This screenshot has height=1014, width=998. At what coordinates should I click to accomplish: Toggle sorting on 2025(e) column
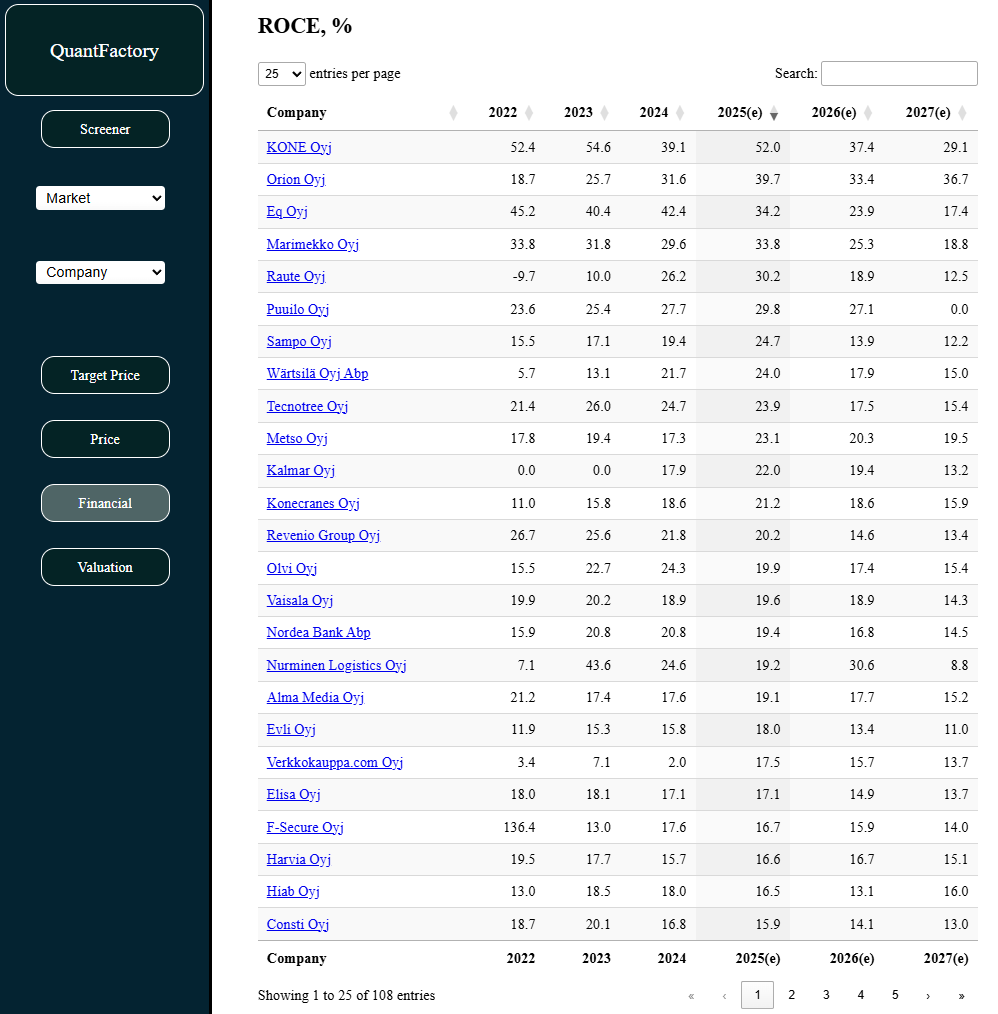(x=773, y=113)
